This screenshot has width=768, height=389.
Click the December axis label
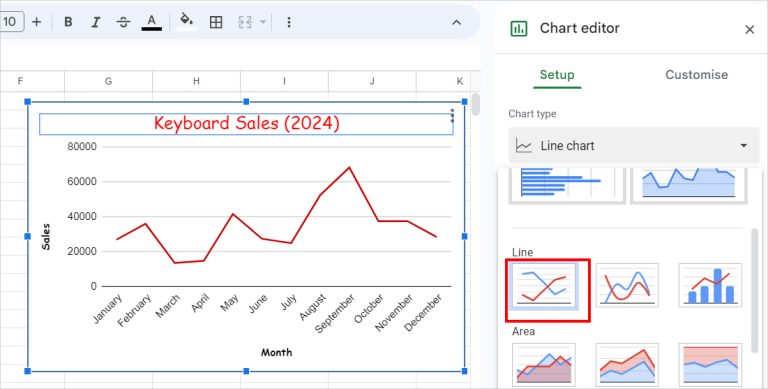[423, 313]
